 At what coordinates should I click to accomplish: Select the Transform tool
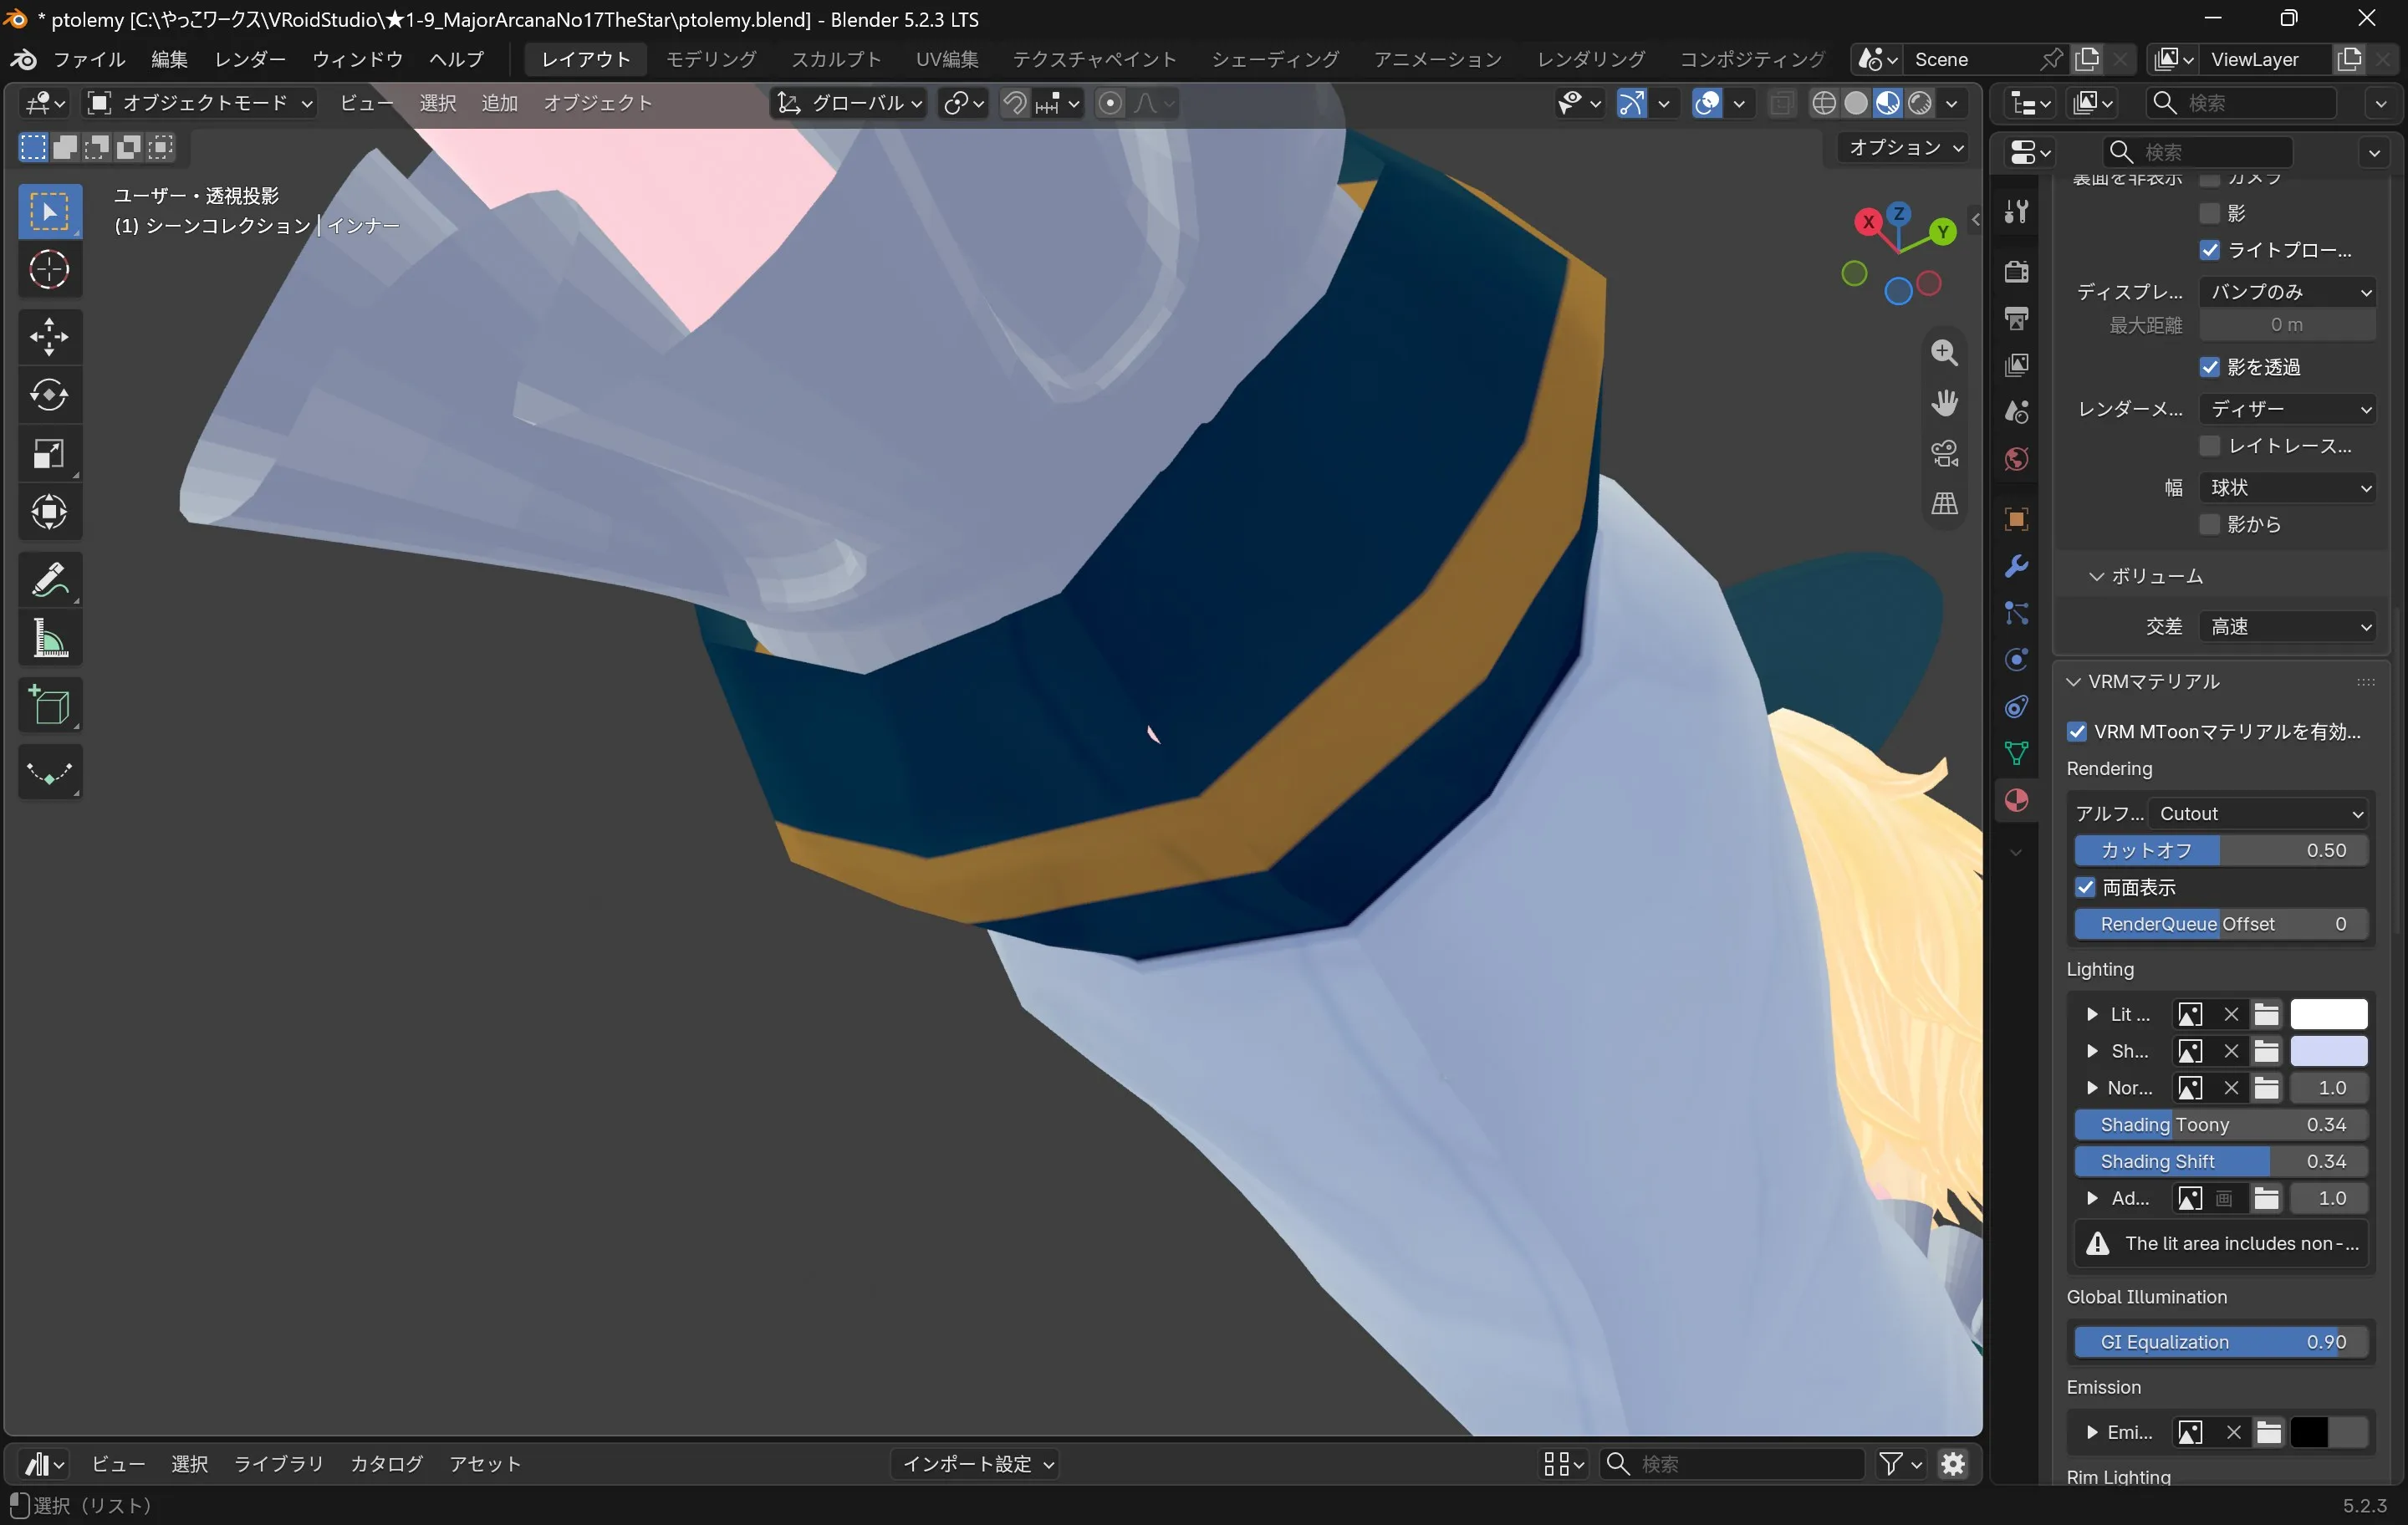[x=49, y=512]
